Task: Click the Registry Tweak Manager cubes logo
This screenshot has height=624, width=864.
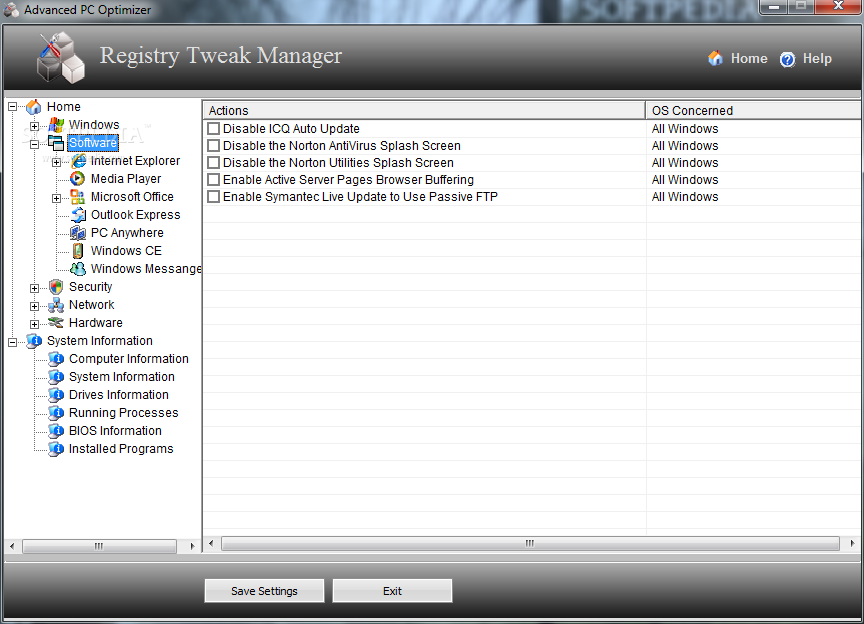Action: click(x=61, y=57)
